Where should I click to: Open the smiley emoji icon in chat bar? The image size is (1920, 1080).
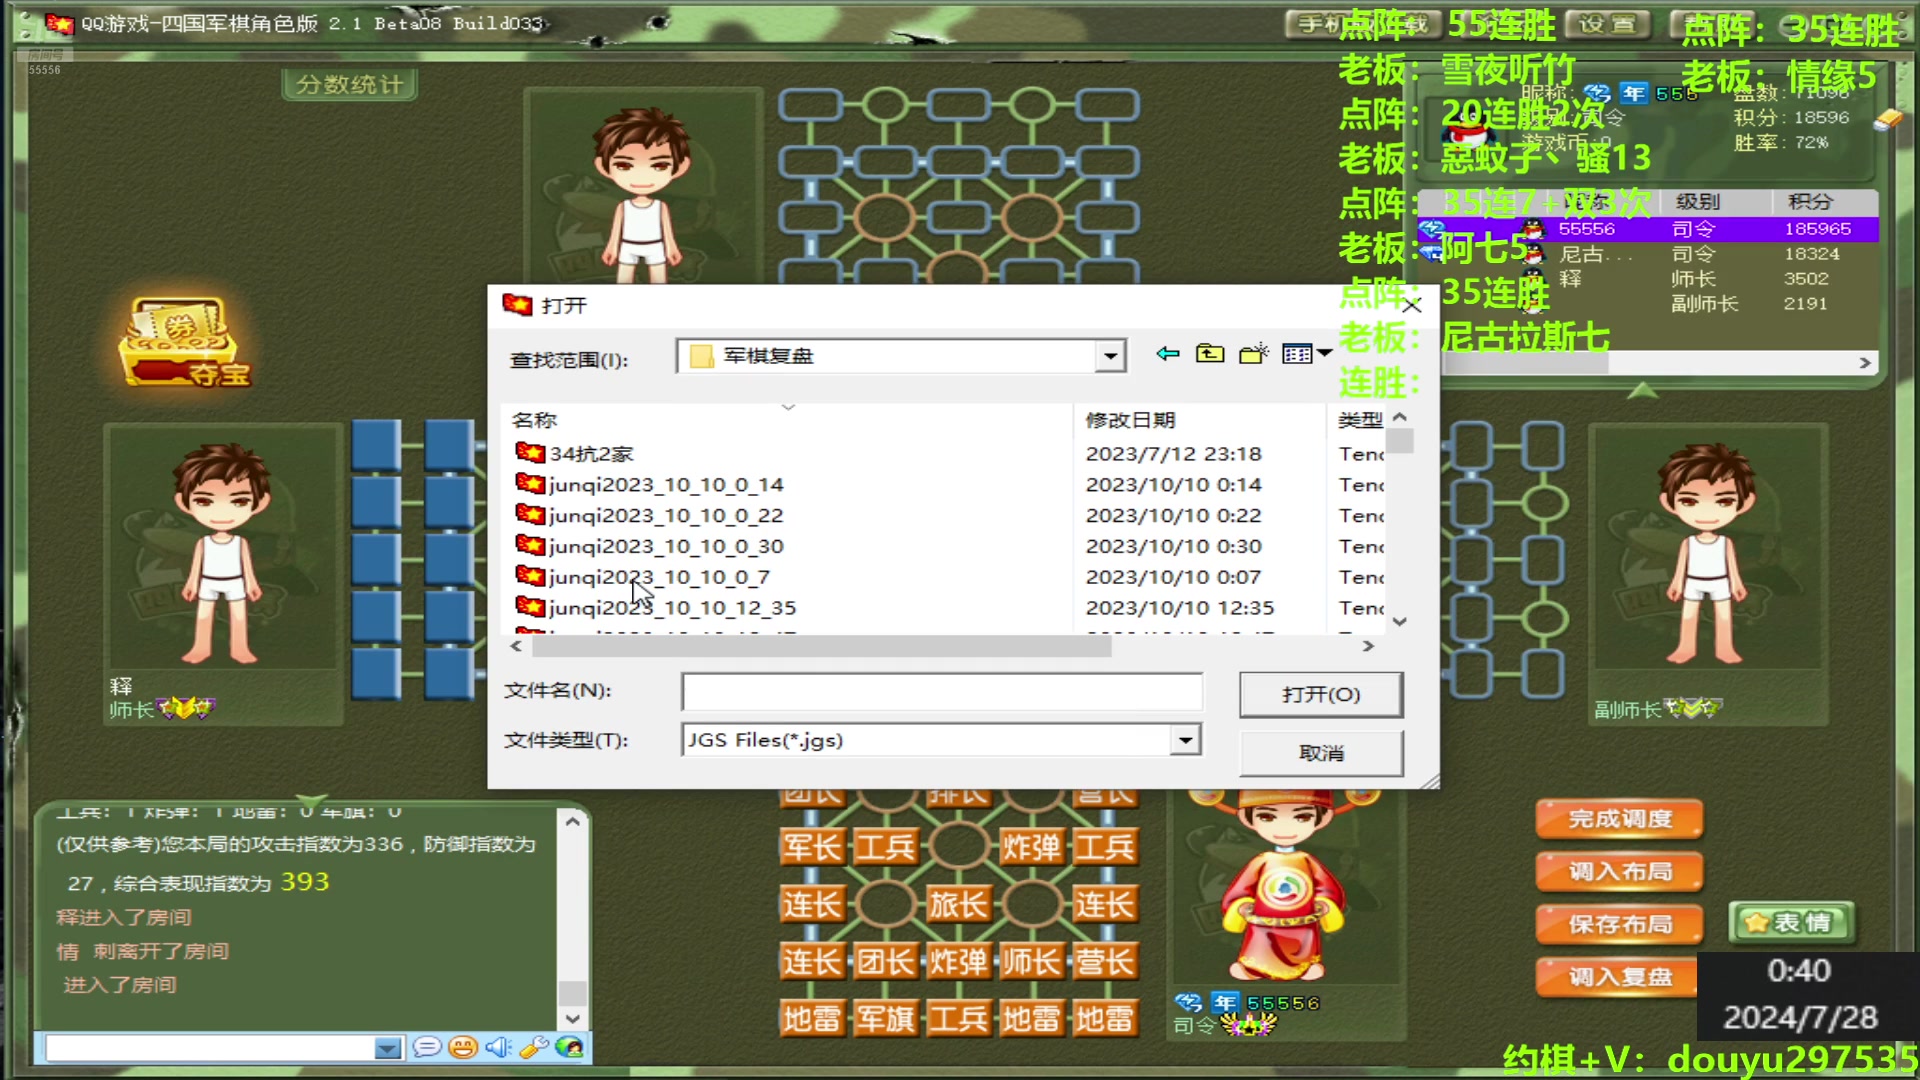pos(462,1048)
